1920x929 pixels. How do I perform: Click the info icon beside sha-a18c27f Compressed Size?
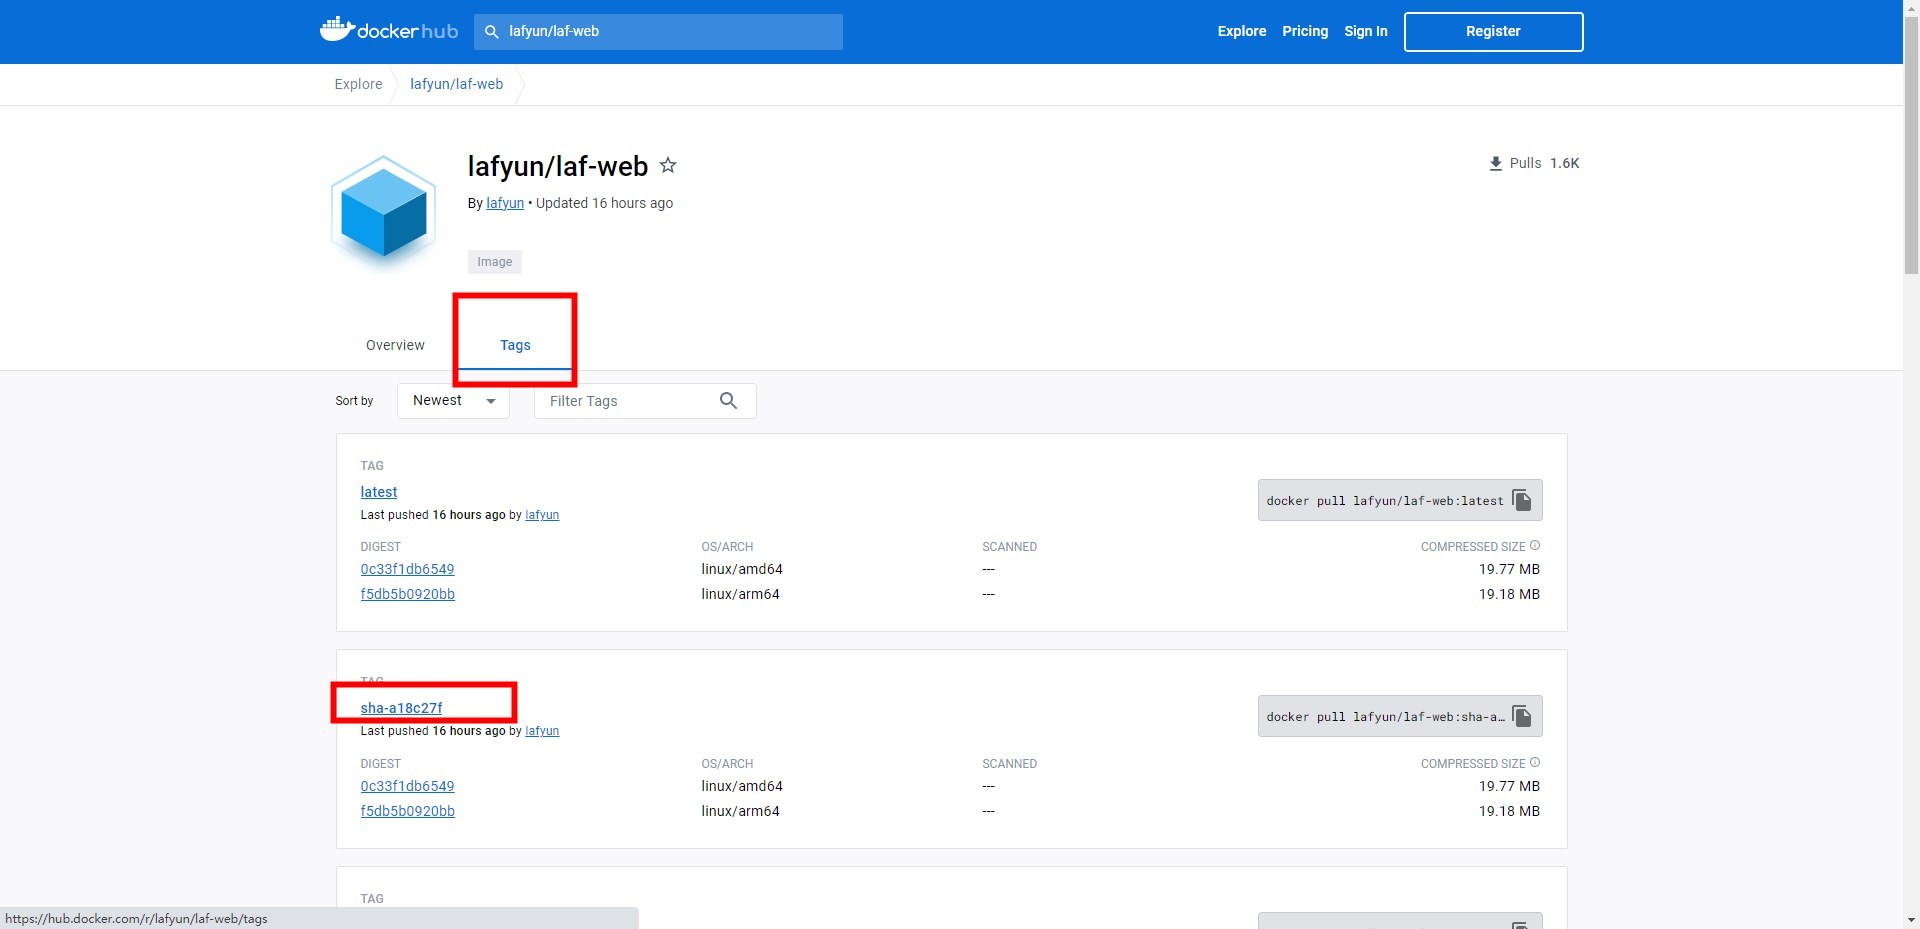(1535, 763)
